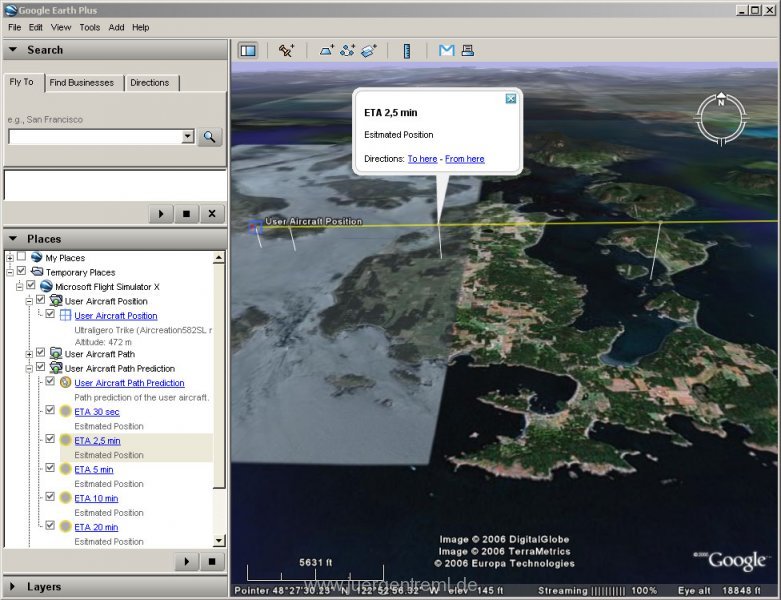Click the Add Path toolbar icon

tap(347, 50)
